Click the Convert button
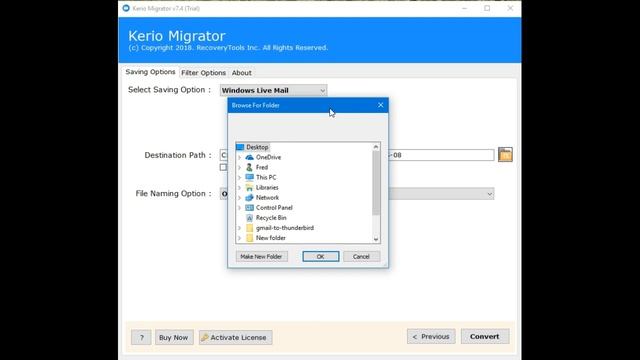Image resolution: width=640 pixels, height=360 pixels. click(x=484, y=337)
